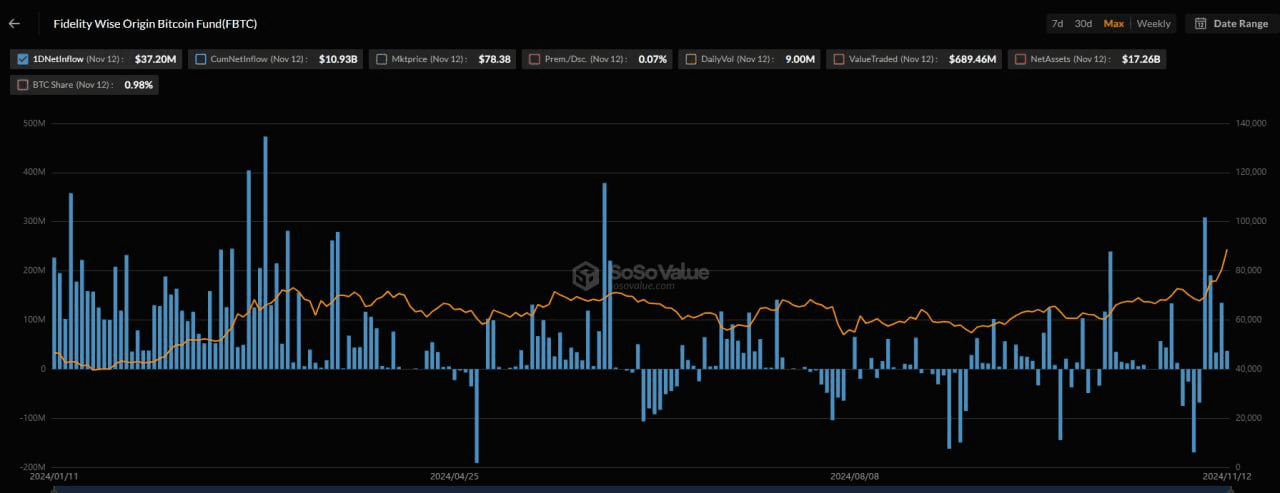Toggle the BTC Share series checkbox
This screenshot has height=493, width=1280.
tap(24, 86)
